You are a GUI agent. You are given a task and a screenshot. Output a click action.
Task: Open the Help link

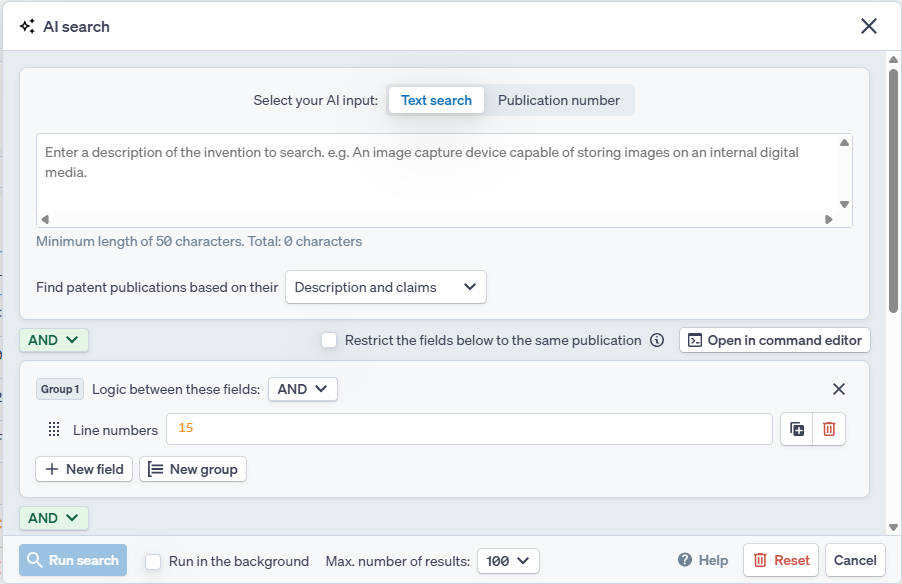[703, 560]
